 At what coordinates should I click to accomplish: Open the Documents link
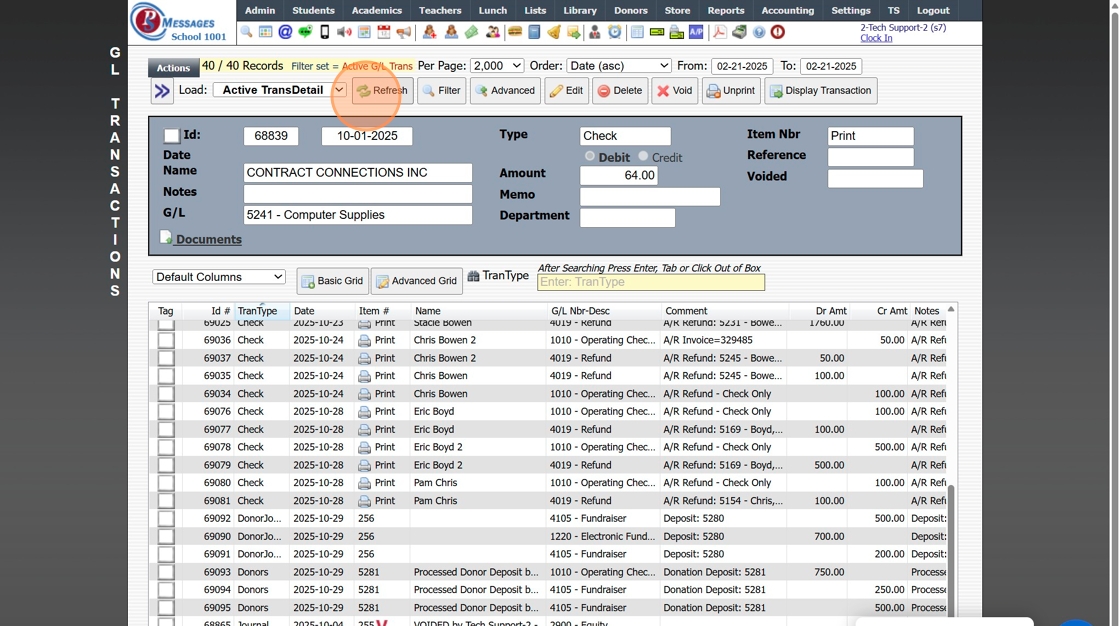(x=208, y=240)
